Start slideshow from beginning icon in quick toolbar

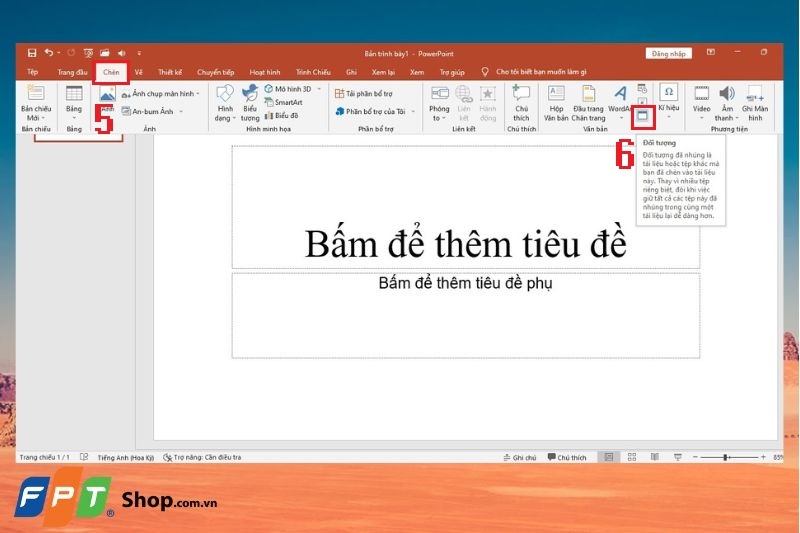click(88, 53)
